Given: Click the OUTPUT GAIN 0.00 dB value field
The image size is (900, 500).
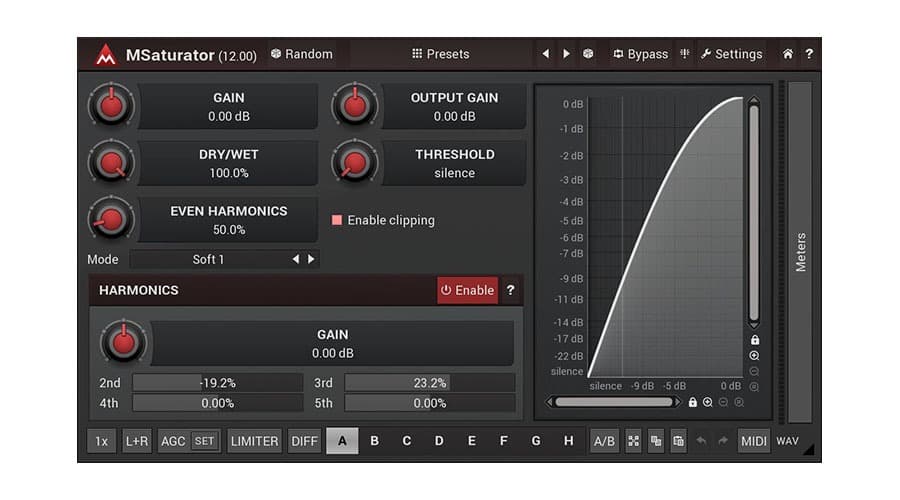Looking at the screenshot, I should (x=454, y=107).
